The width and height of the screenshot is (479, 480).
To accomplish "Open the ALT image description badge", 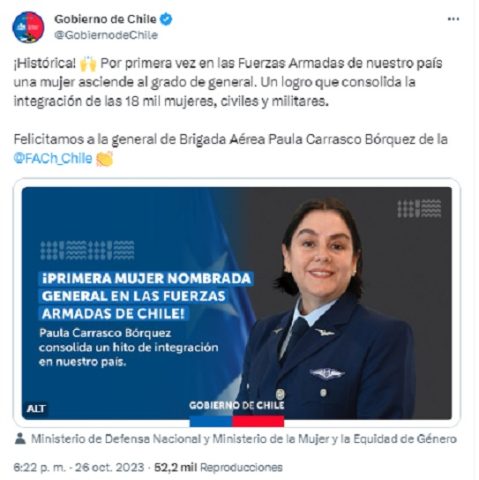I will tap(36, 409).
